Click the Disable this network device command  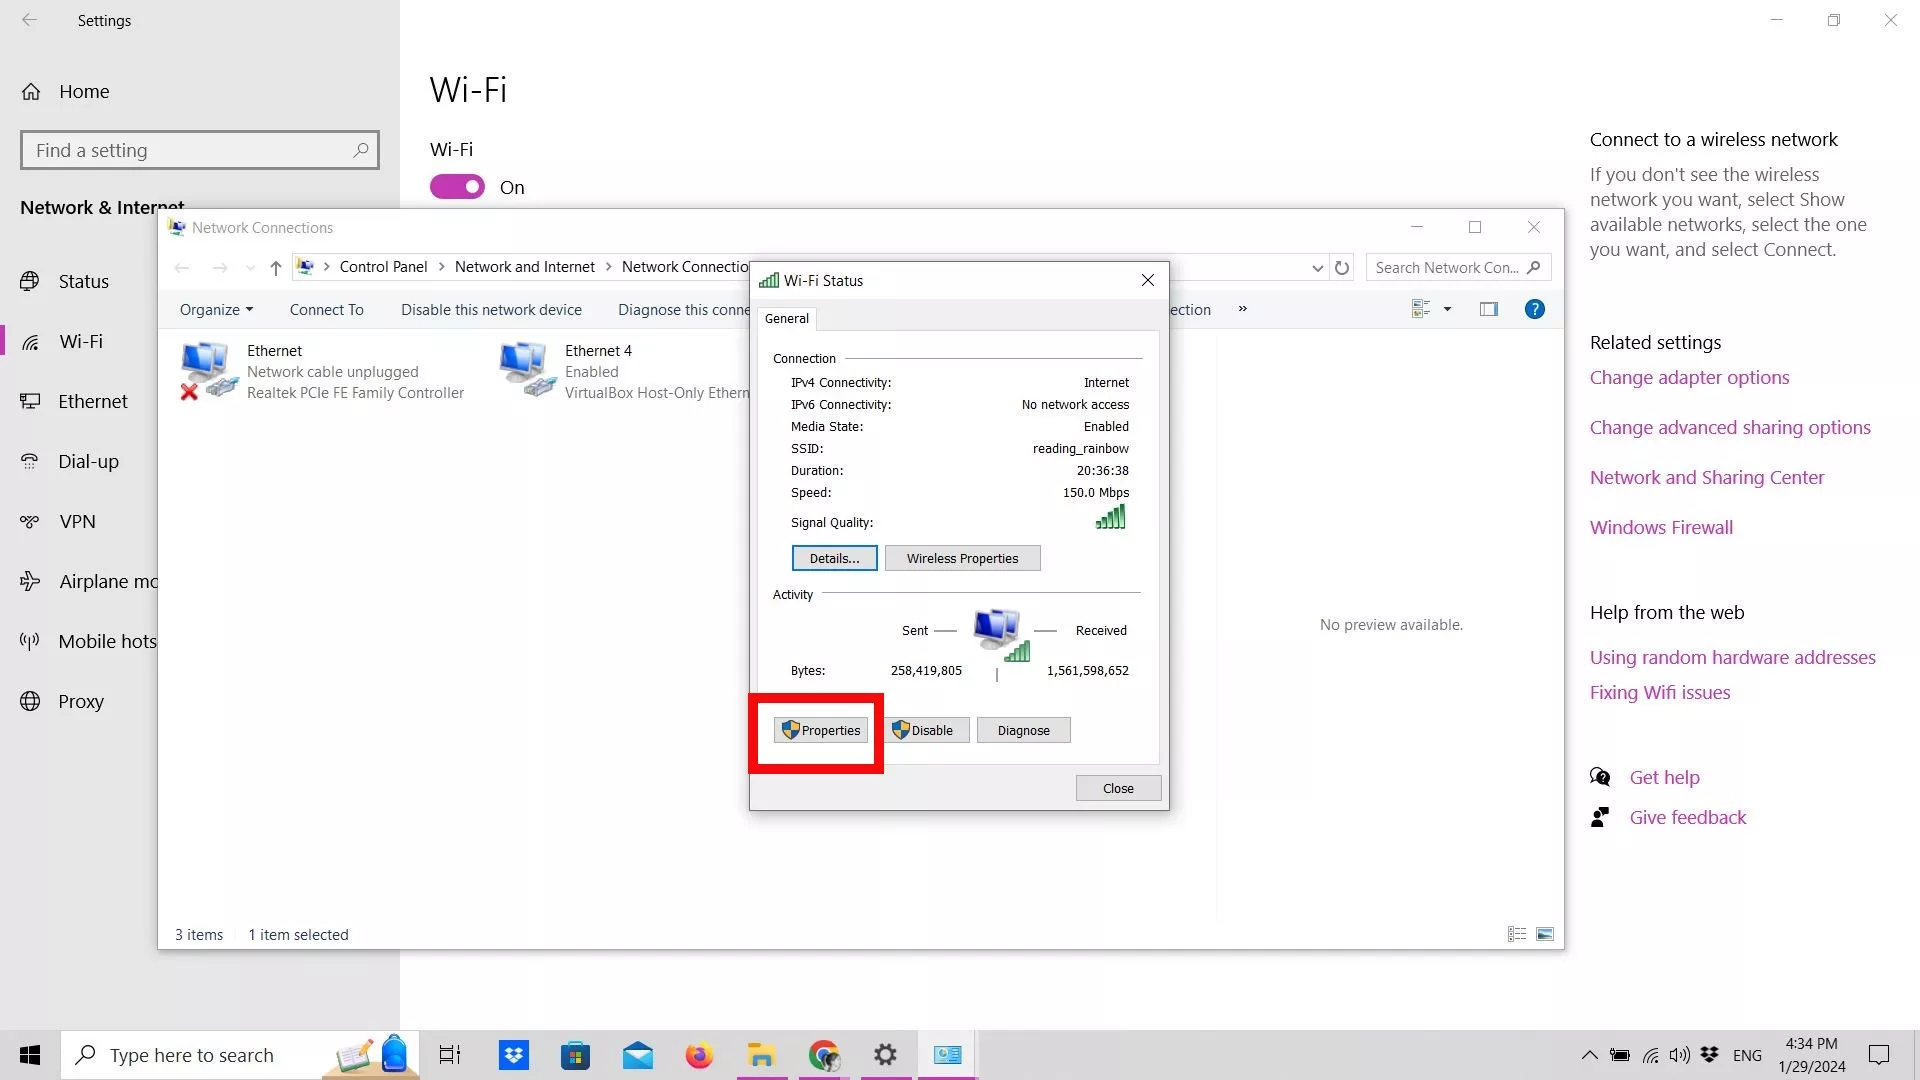point(491,310)
